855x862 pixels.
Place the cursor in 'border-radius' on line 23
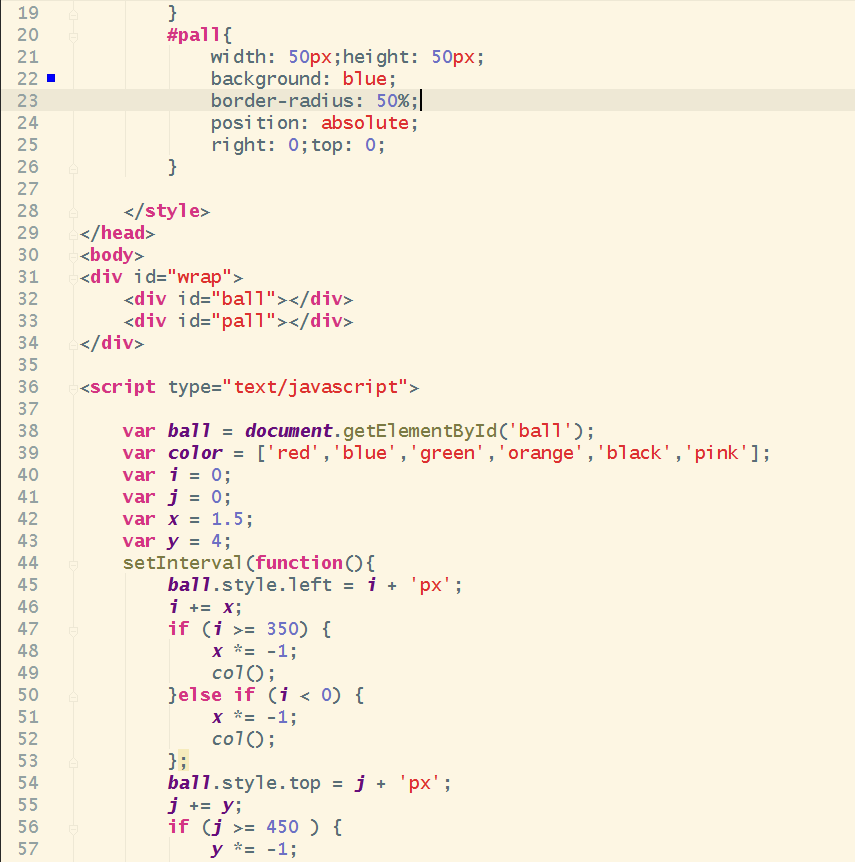click(282, 101)
